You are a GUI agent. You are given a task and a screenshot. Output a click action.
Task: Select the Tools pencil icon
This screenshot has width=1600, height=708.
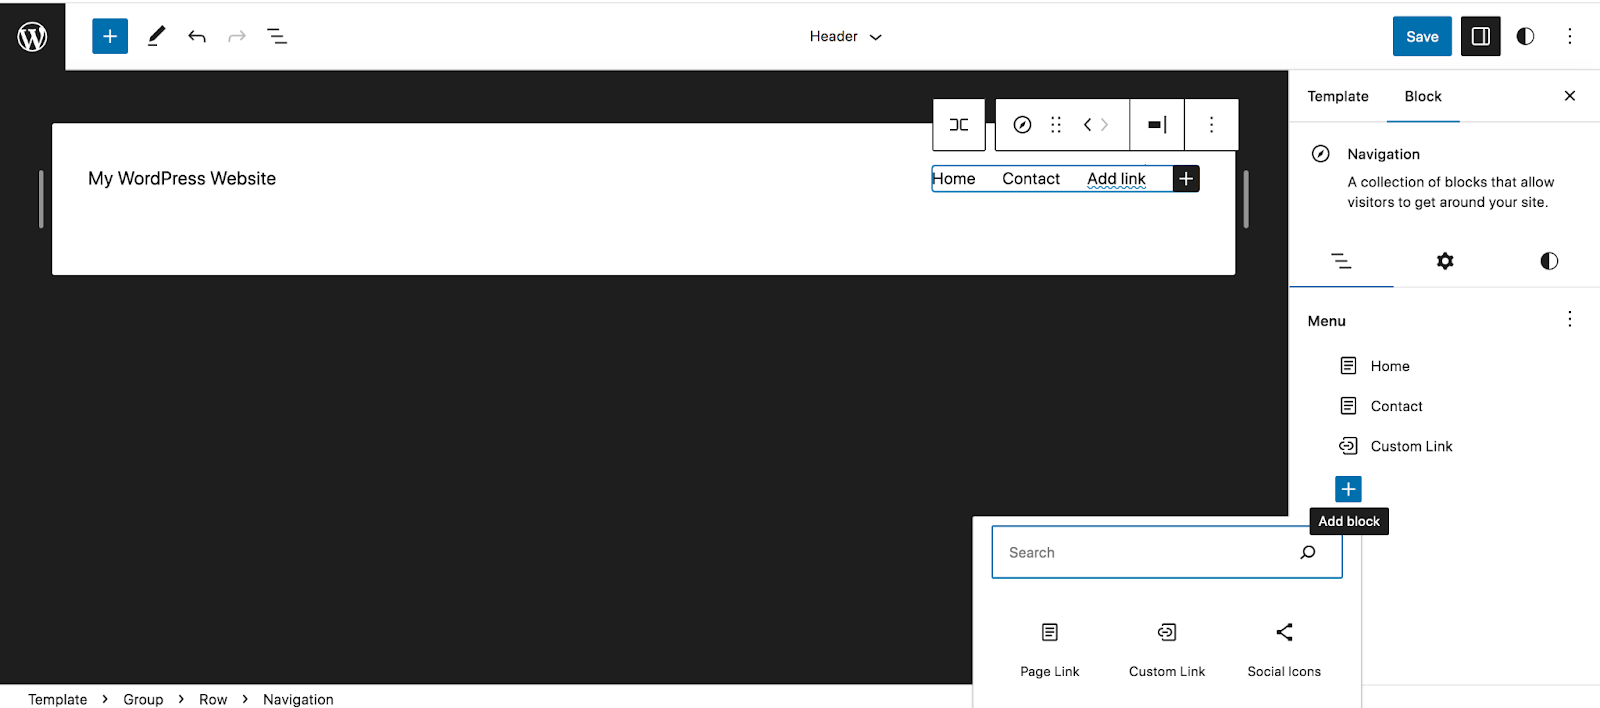tap(156, 36)
